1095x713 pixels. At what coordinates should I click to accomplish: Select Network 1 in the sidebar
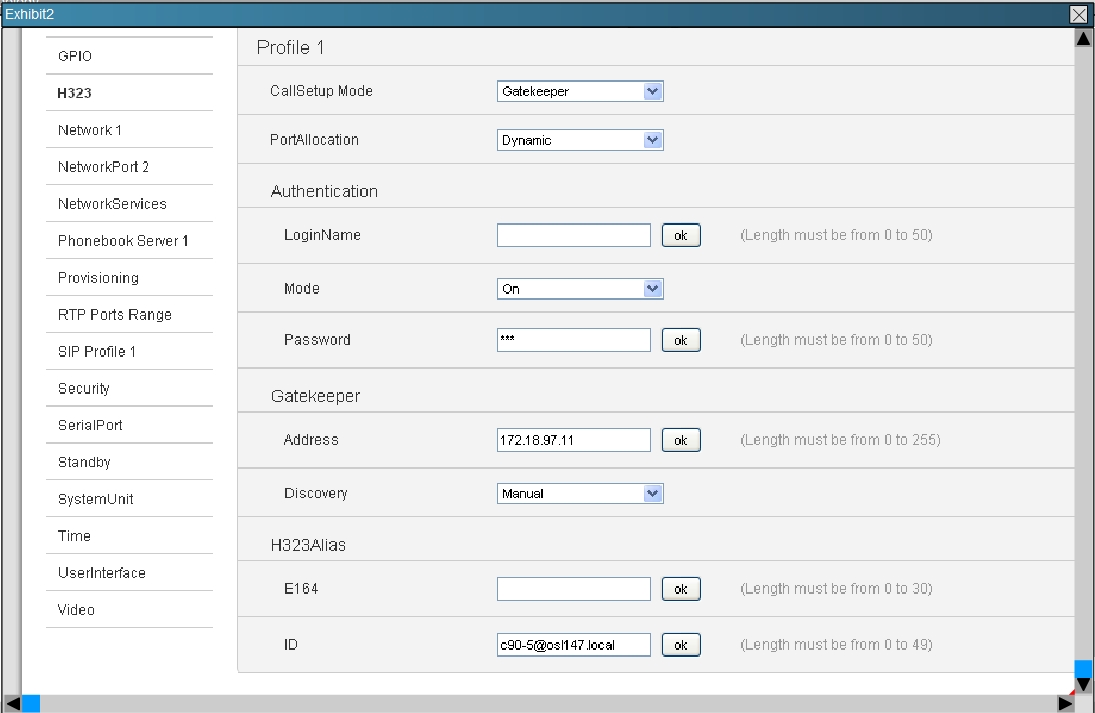pos(90,130)
